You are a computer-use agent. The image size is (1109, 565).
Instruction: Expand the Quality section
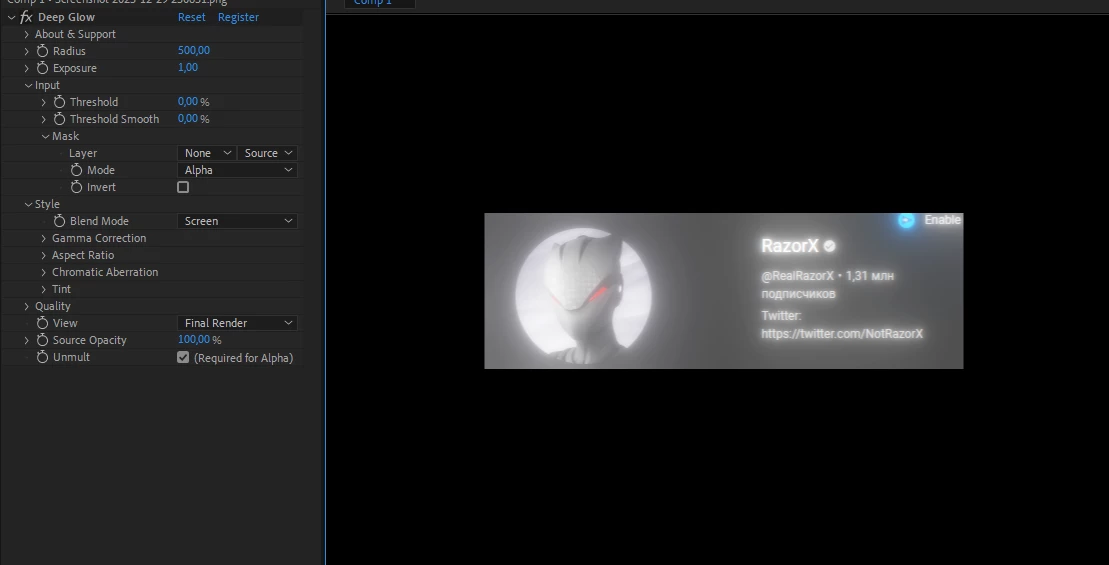tap(27, 305)
